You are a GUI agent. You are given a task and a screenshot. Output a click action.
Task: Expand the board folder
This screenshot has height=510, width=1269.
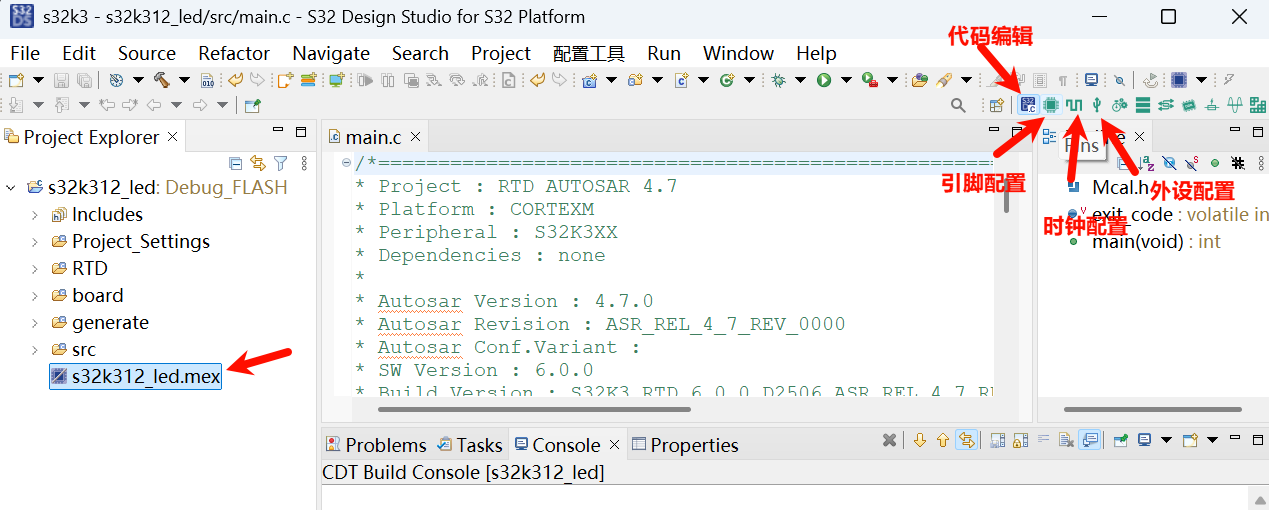click(34, 295)
